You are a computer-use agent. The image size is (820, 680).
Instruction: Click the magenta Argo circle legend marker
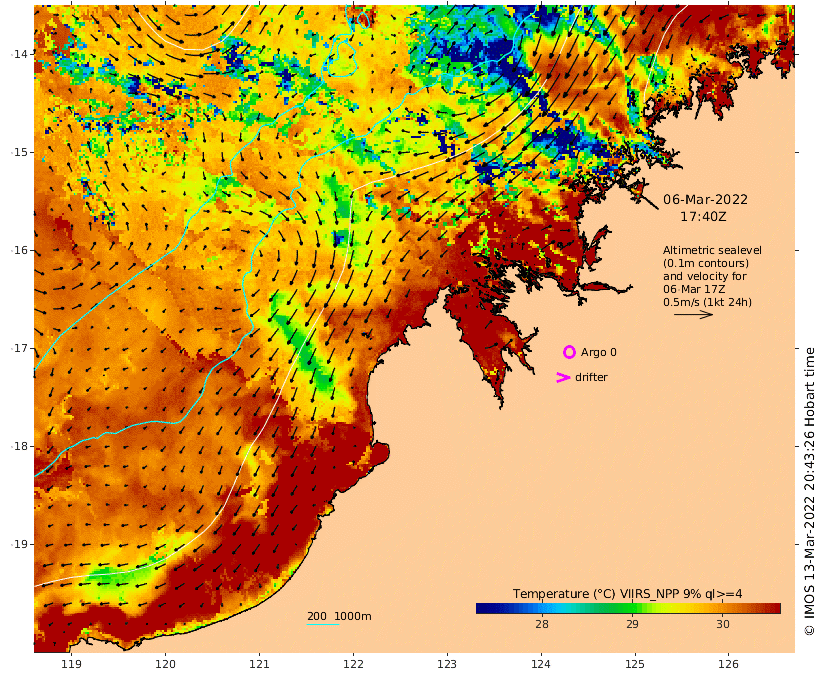569,352
